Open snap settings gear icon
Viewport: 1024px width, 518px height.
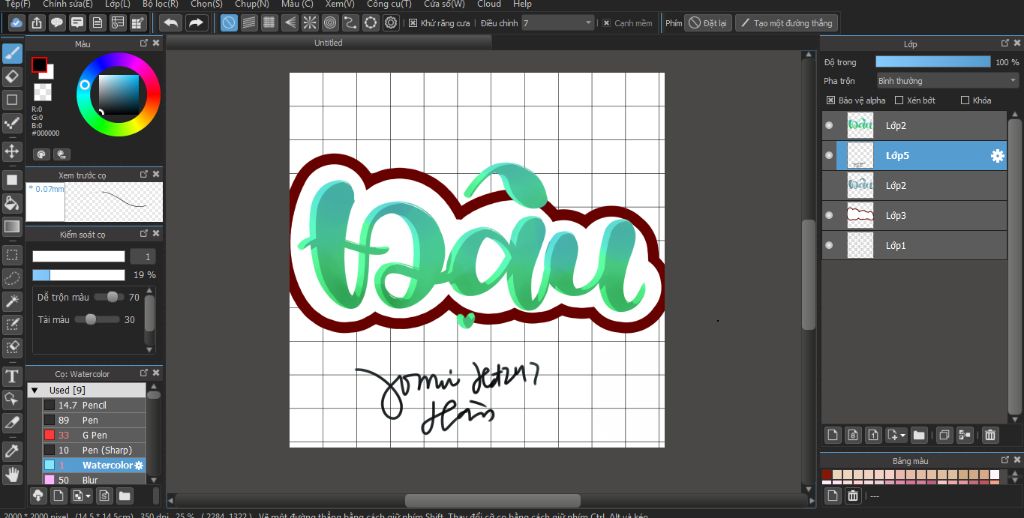coord(391,23)
